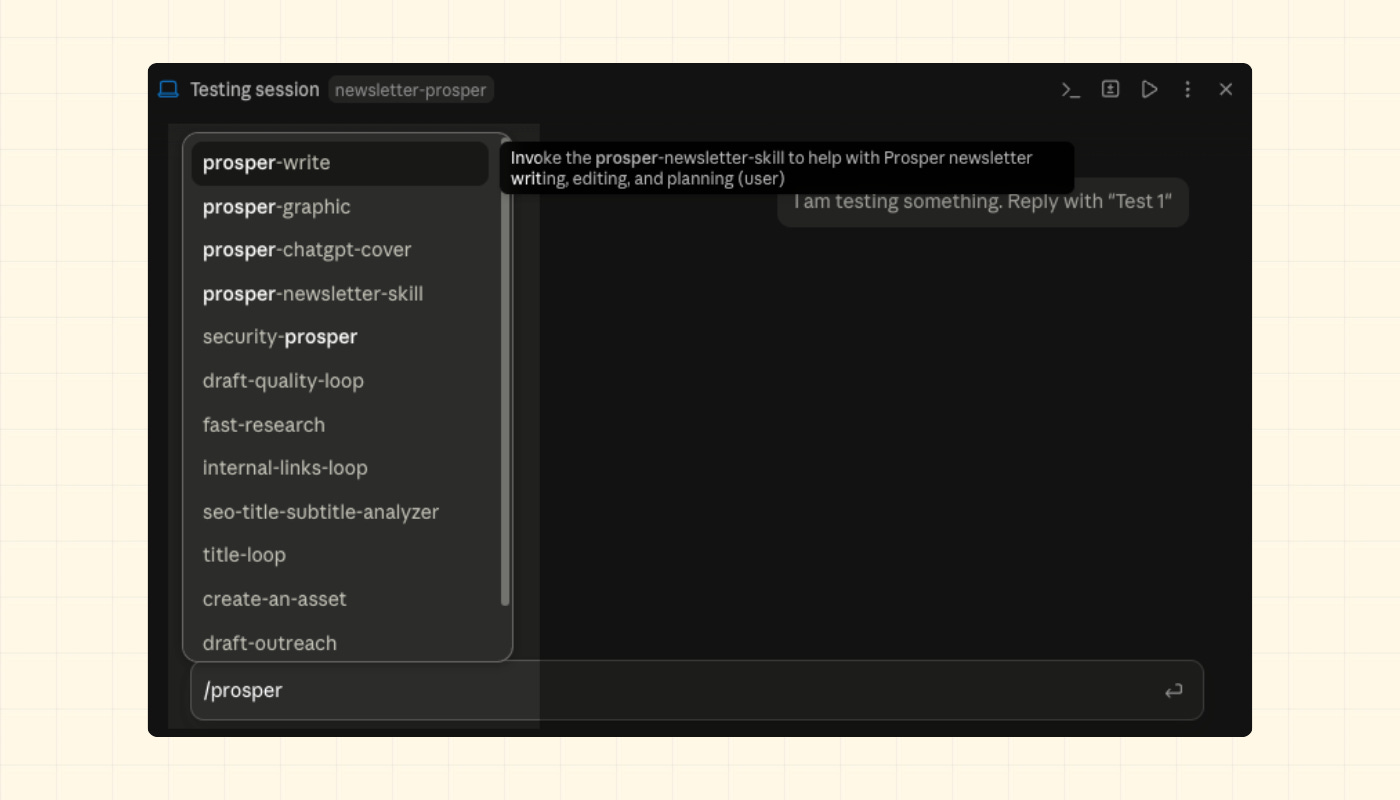Click the 'I am testing something' message bubble
Viewport: 1400px width, 800px height.
pos(983,202)
